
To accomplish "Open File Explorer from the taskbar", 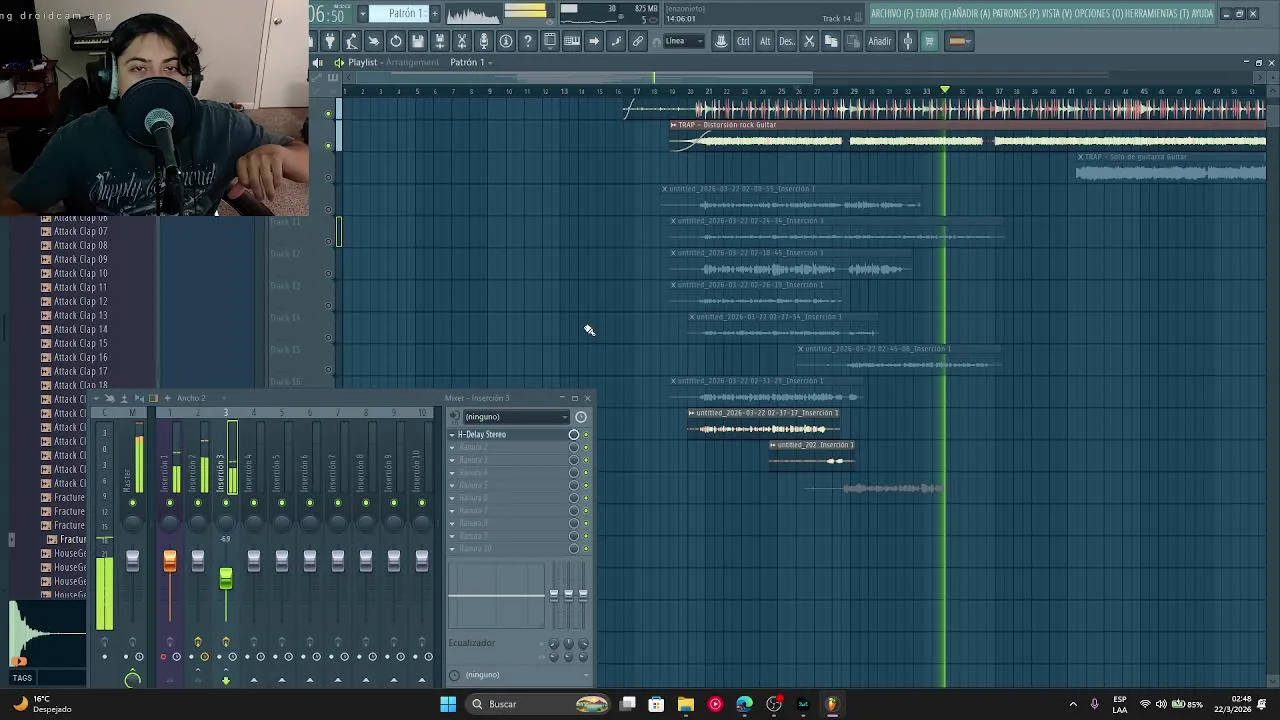I will coord(686,704).
